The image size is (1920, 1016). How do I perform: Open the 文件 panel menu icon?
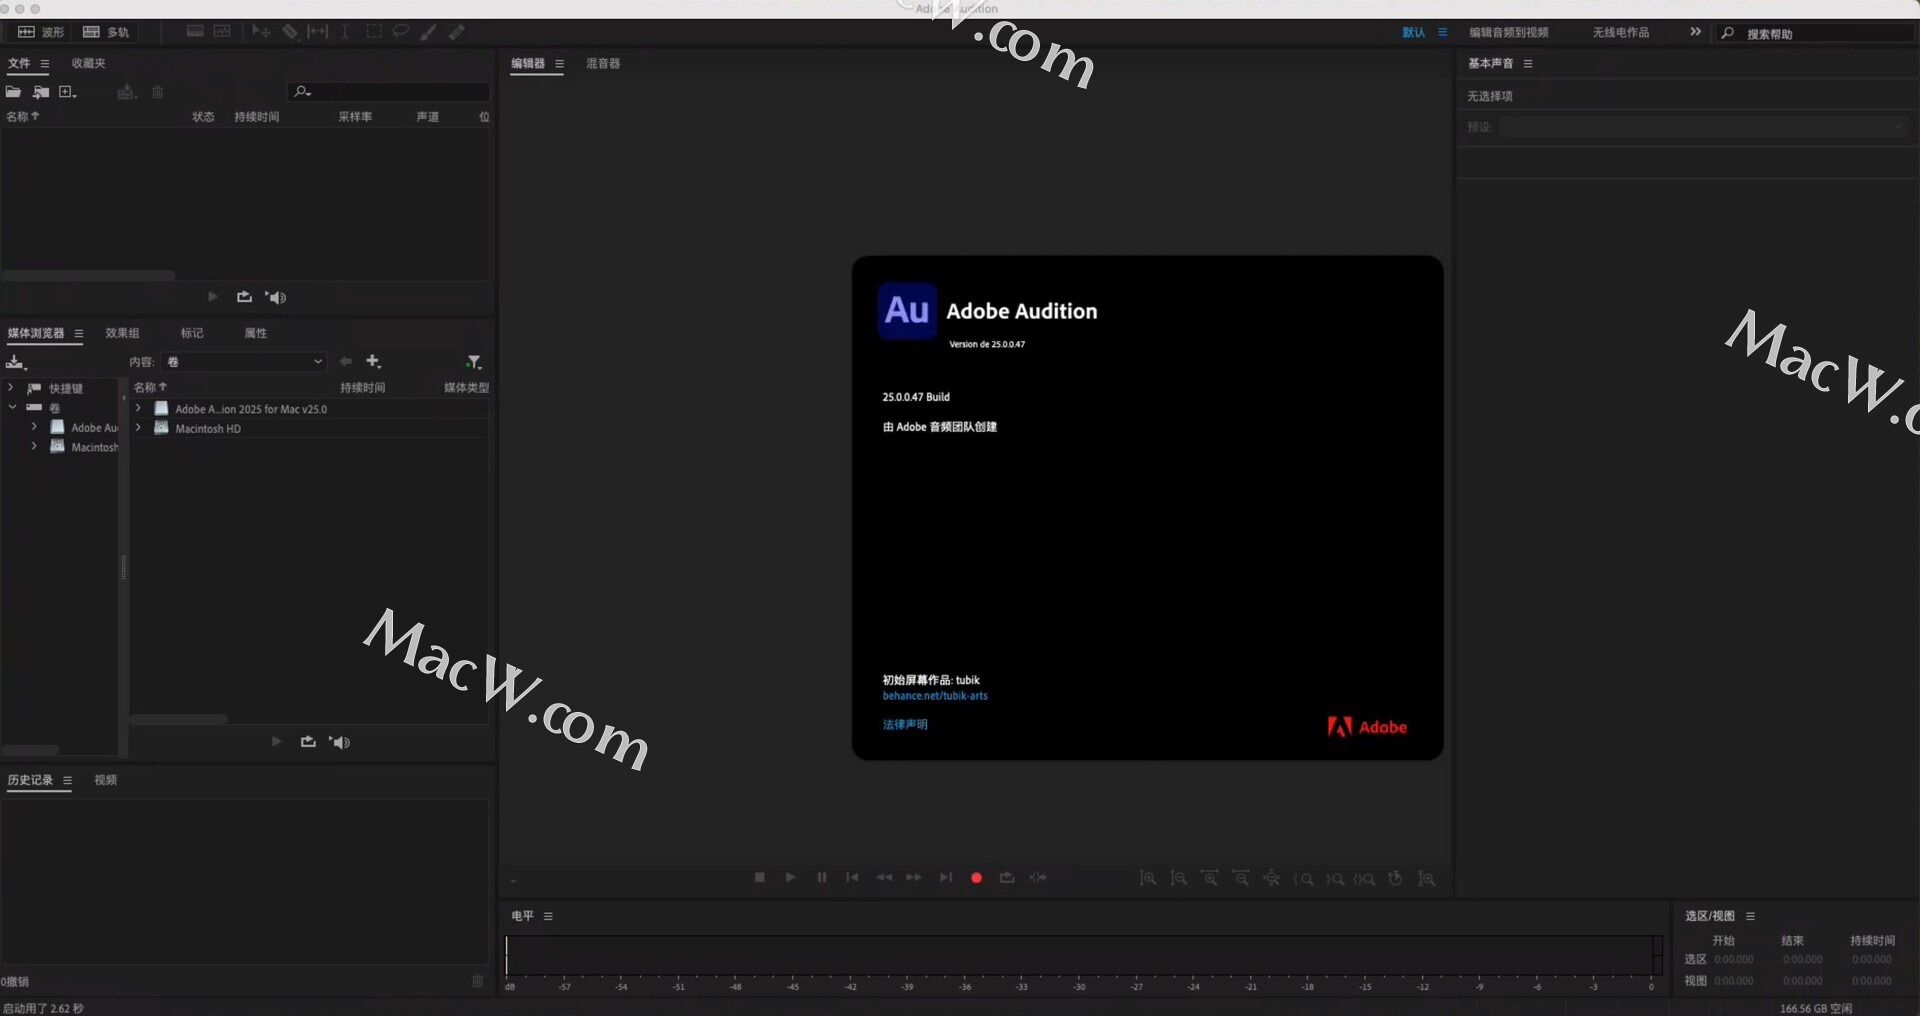[45, 64]
